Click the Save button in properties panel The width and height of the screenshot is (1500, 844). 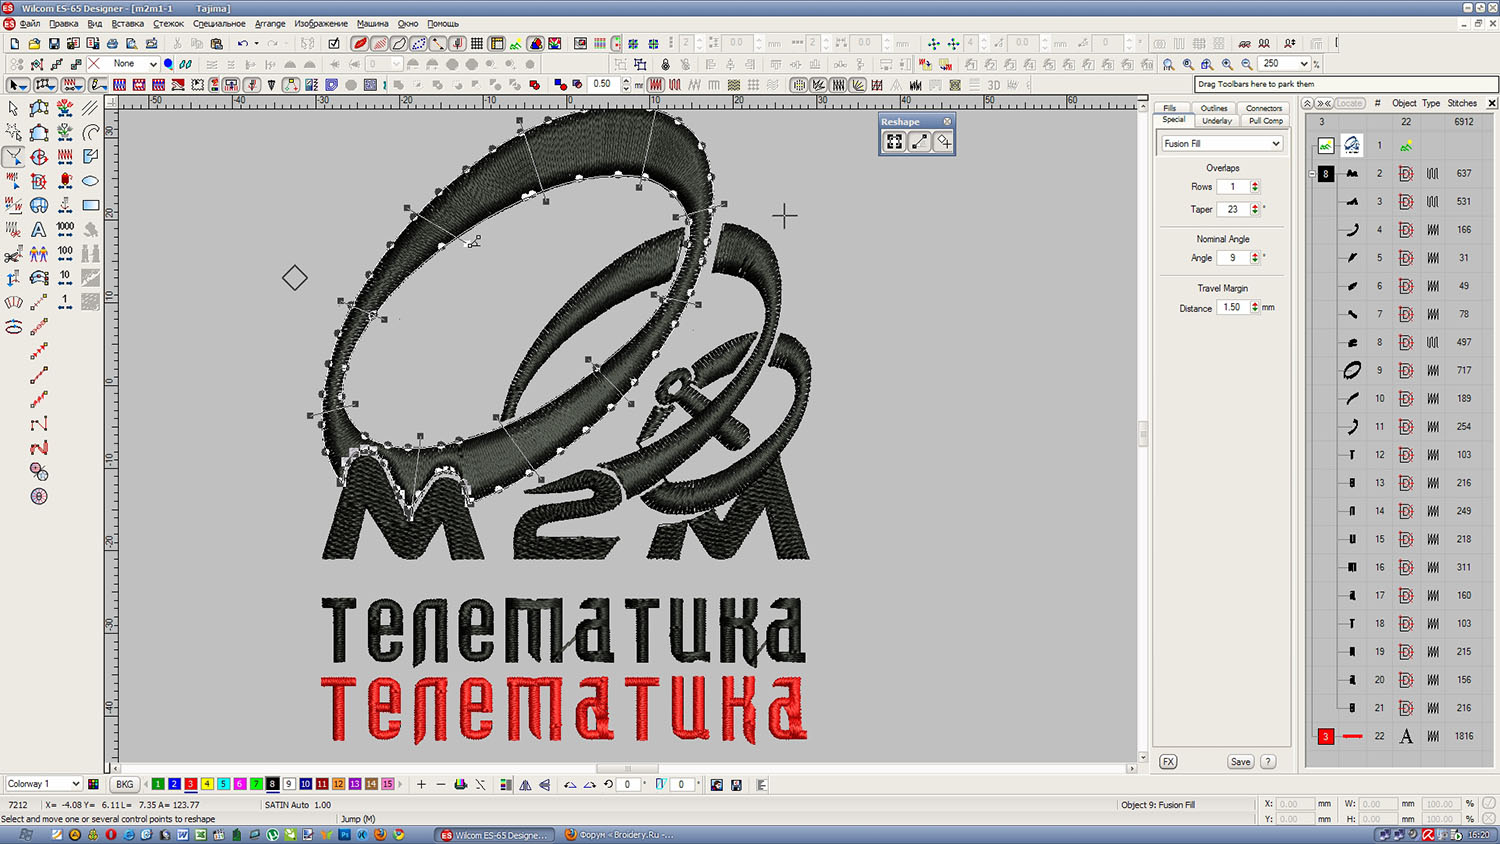pyautogui.click(x=1240, y=762)
